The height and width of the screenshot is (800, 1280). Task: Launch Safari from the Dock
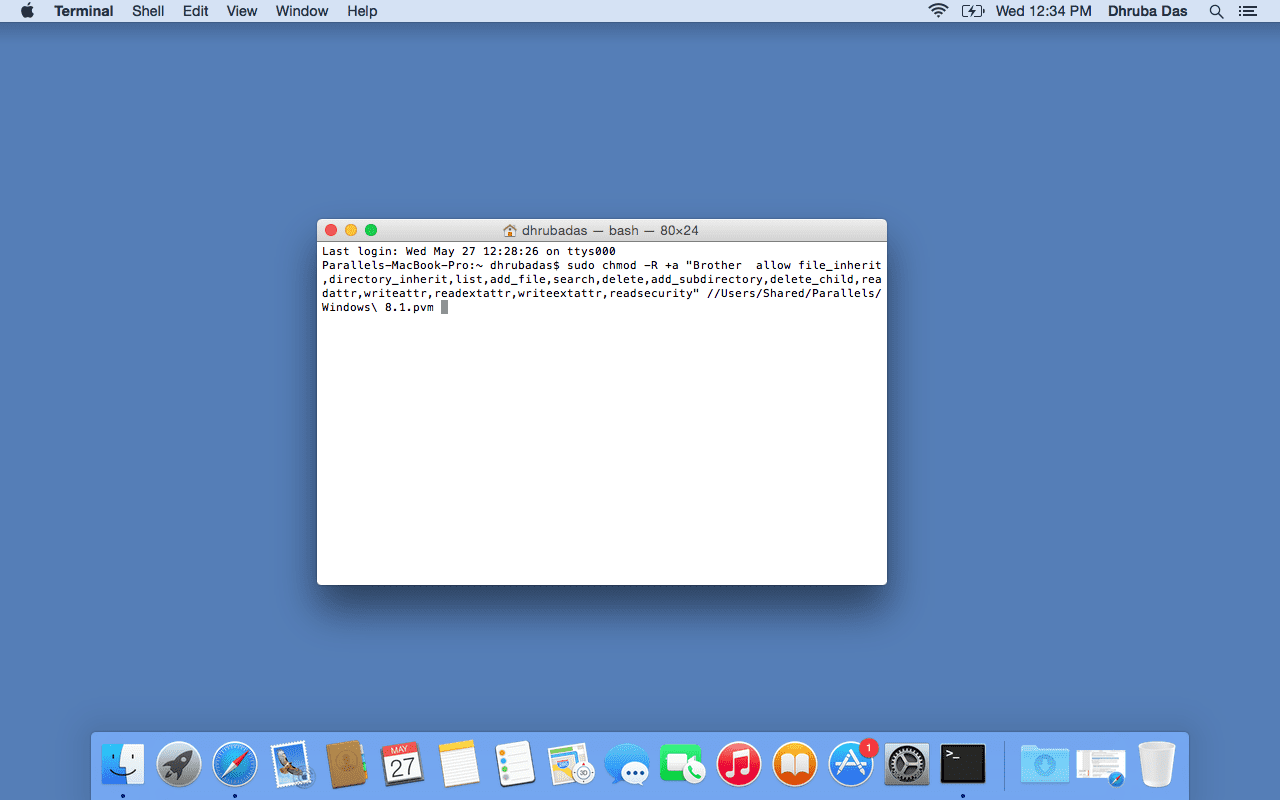[235, 766]
